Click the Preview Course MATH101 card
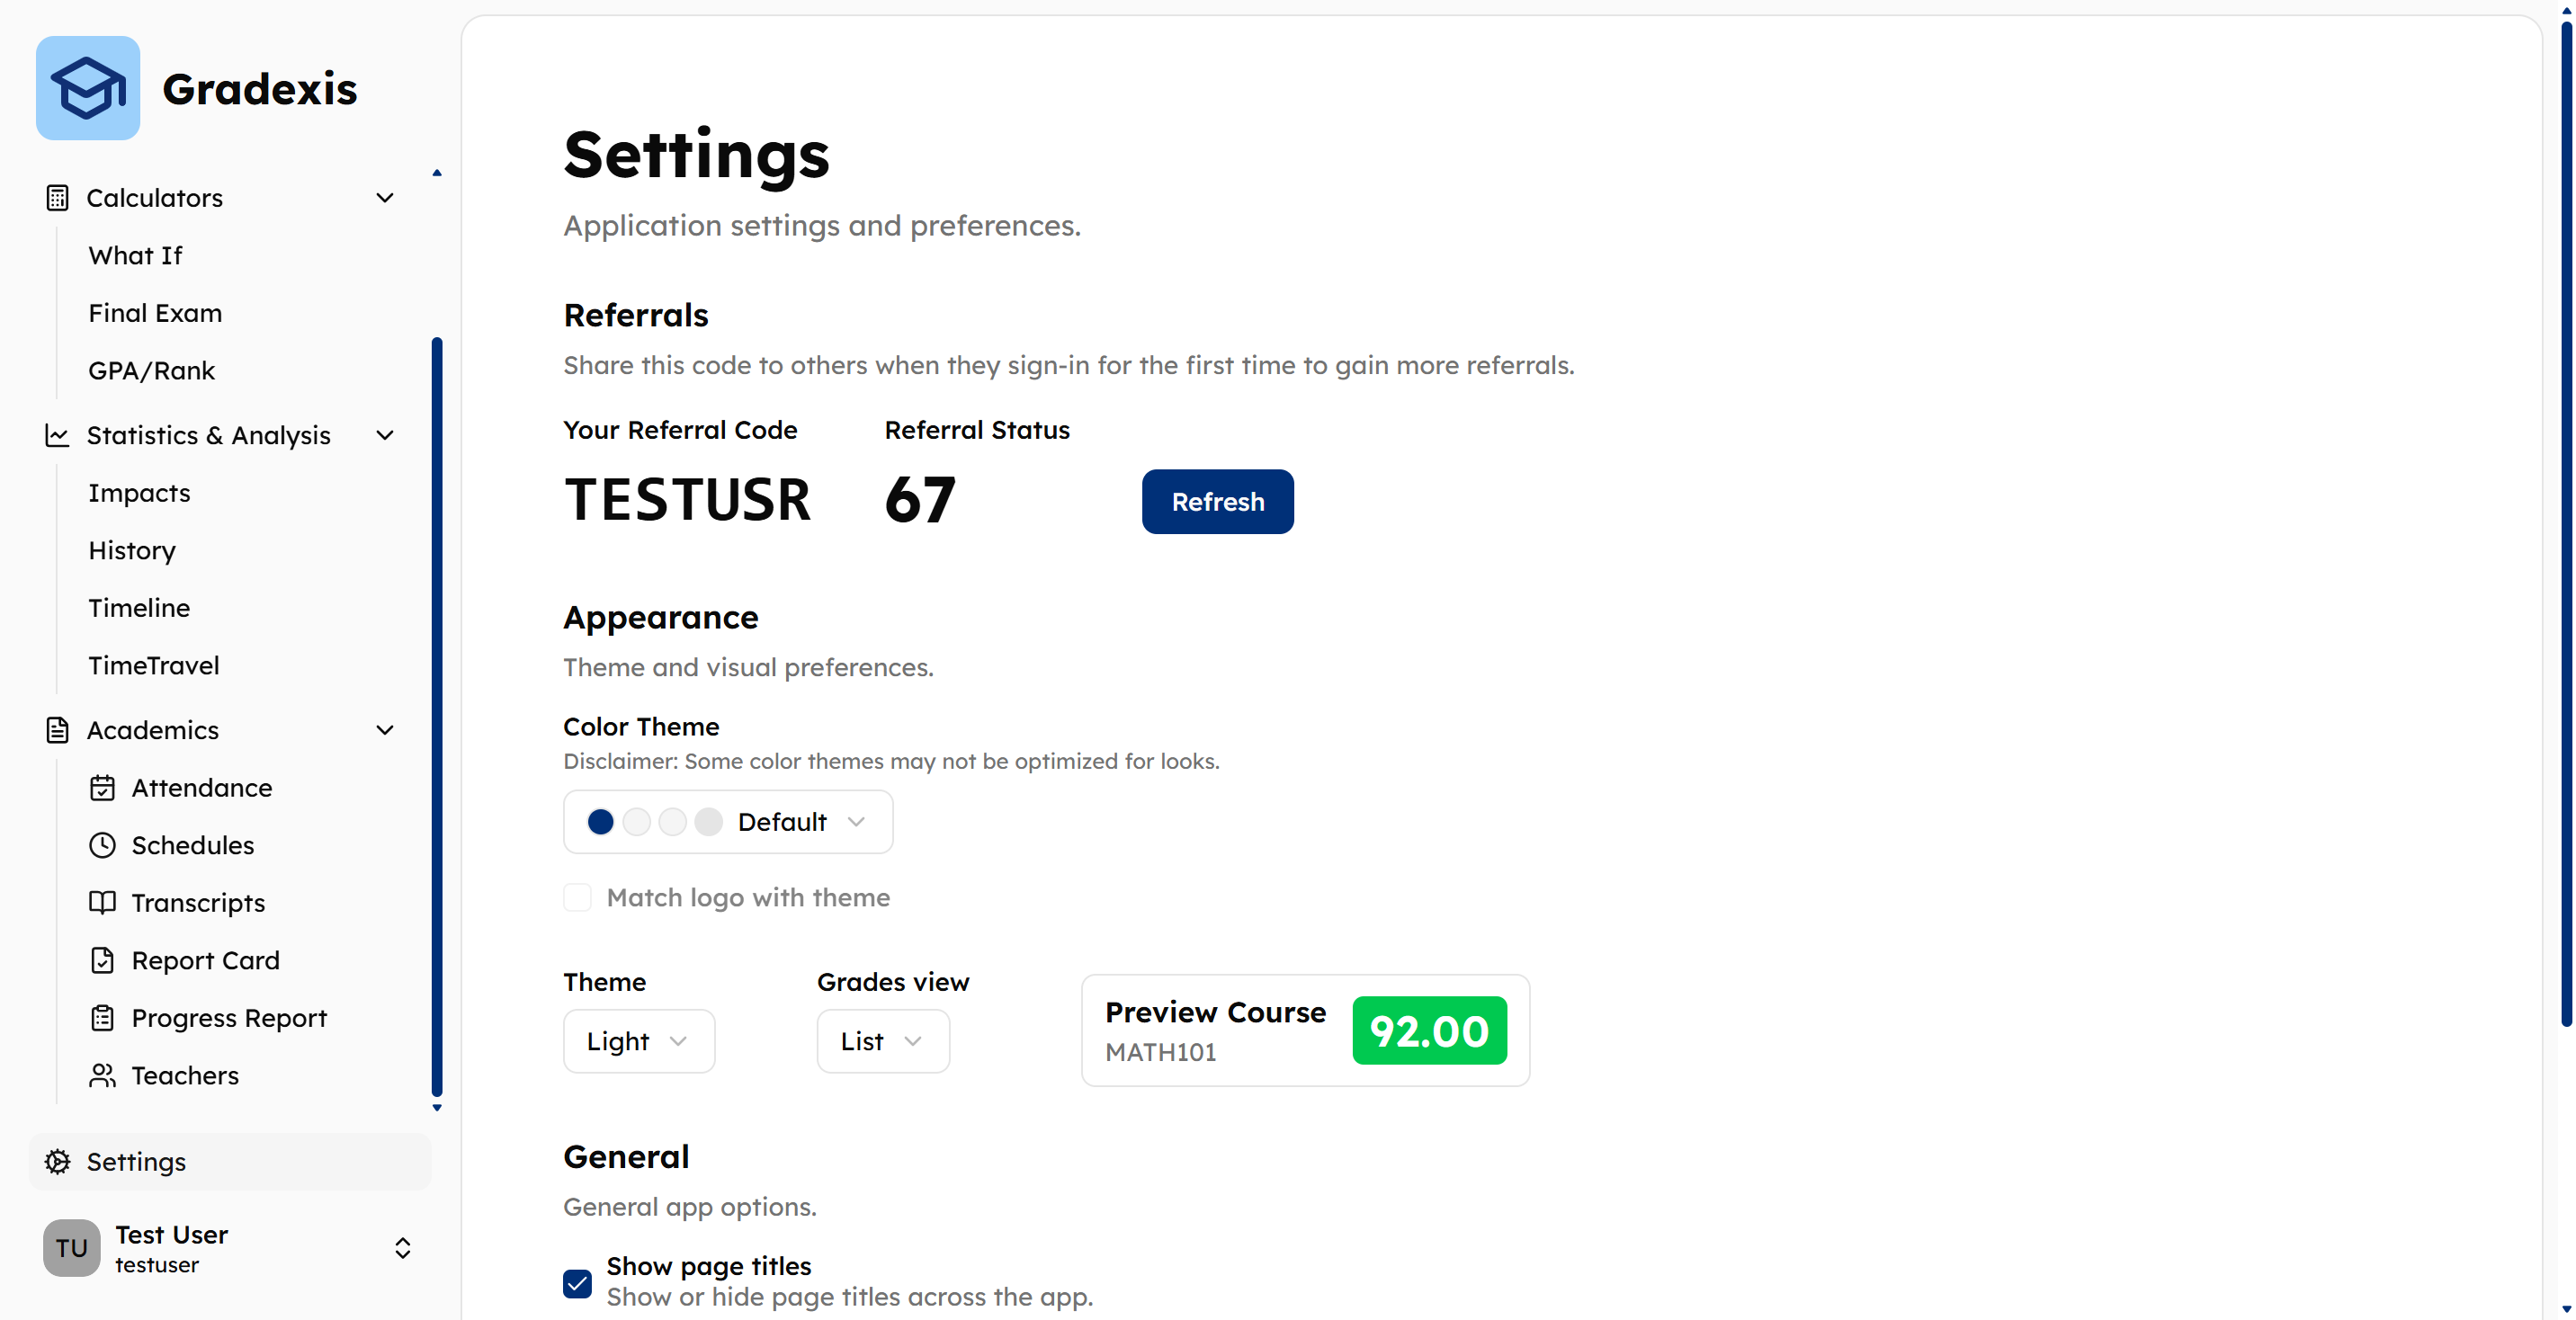The width and height of the screenshot is (2576, 1320). 1305,1030
